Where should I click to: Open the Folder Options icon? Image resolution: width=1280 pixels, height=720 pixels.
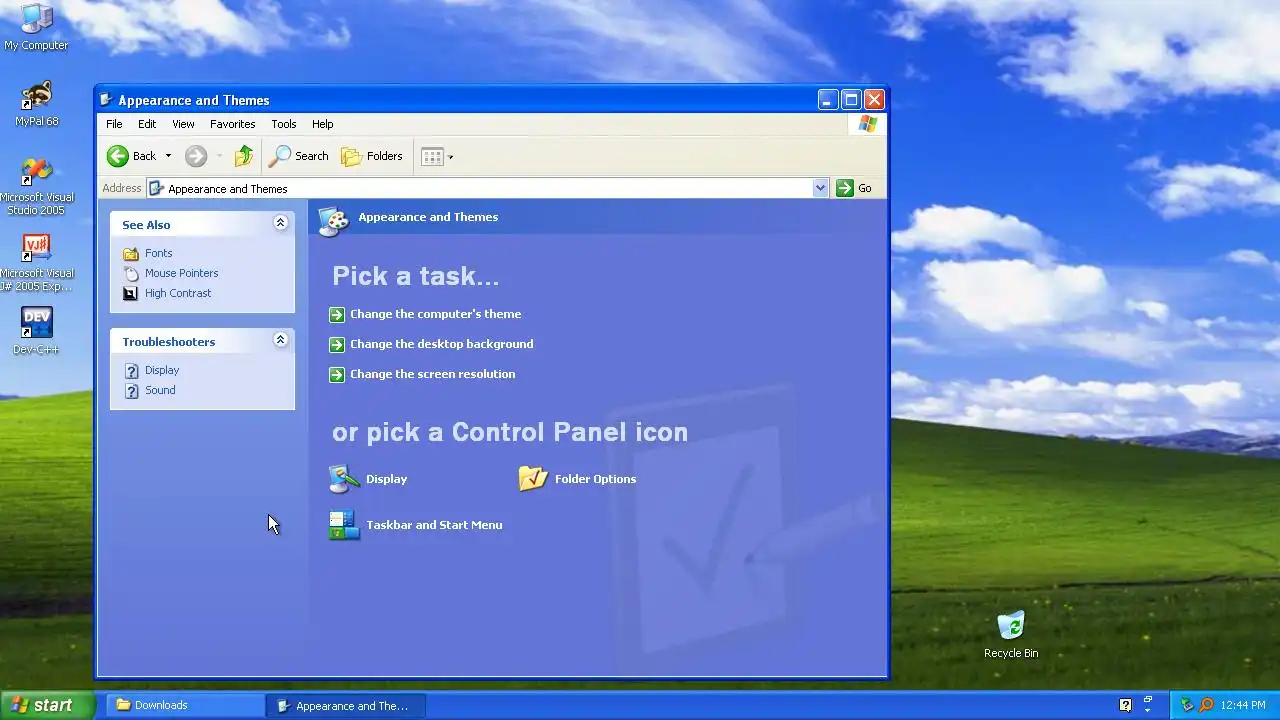point(533,479)
